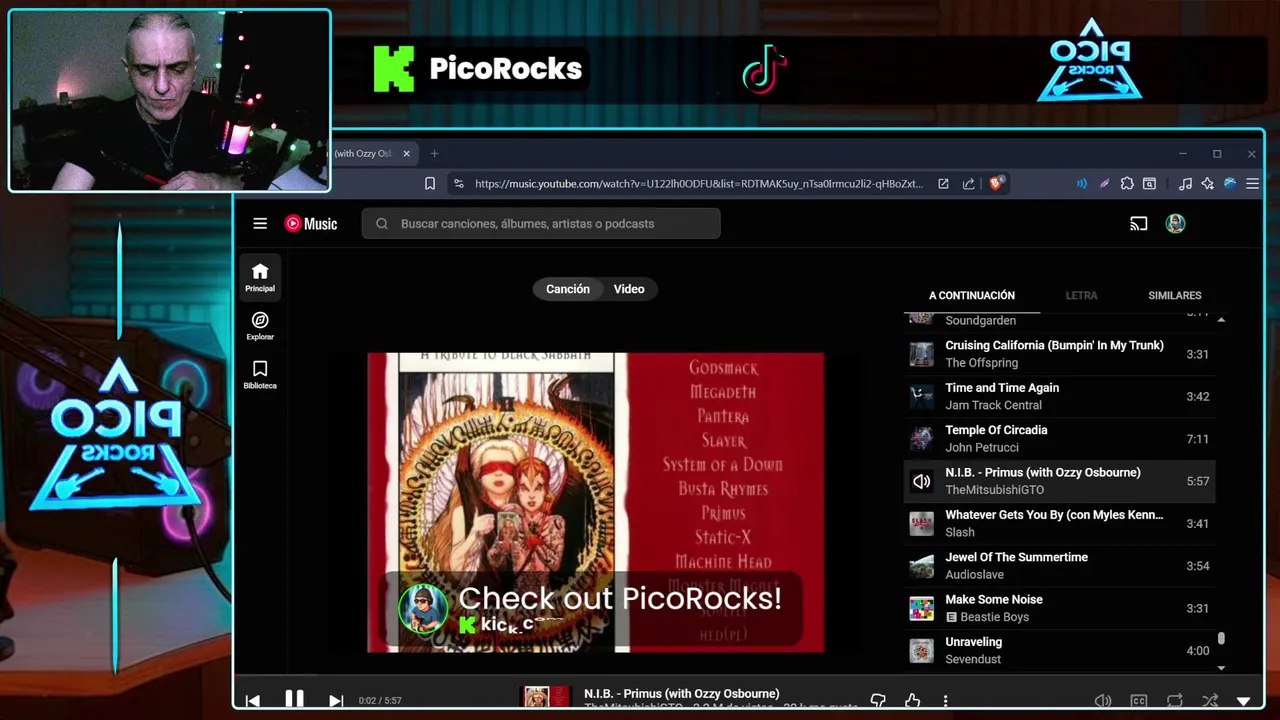Click the Black Sabbath tribute album art
This screenshot has width=1280, height=720.
tap(596, 503)
